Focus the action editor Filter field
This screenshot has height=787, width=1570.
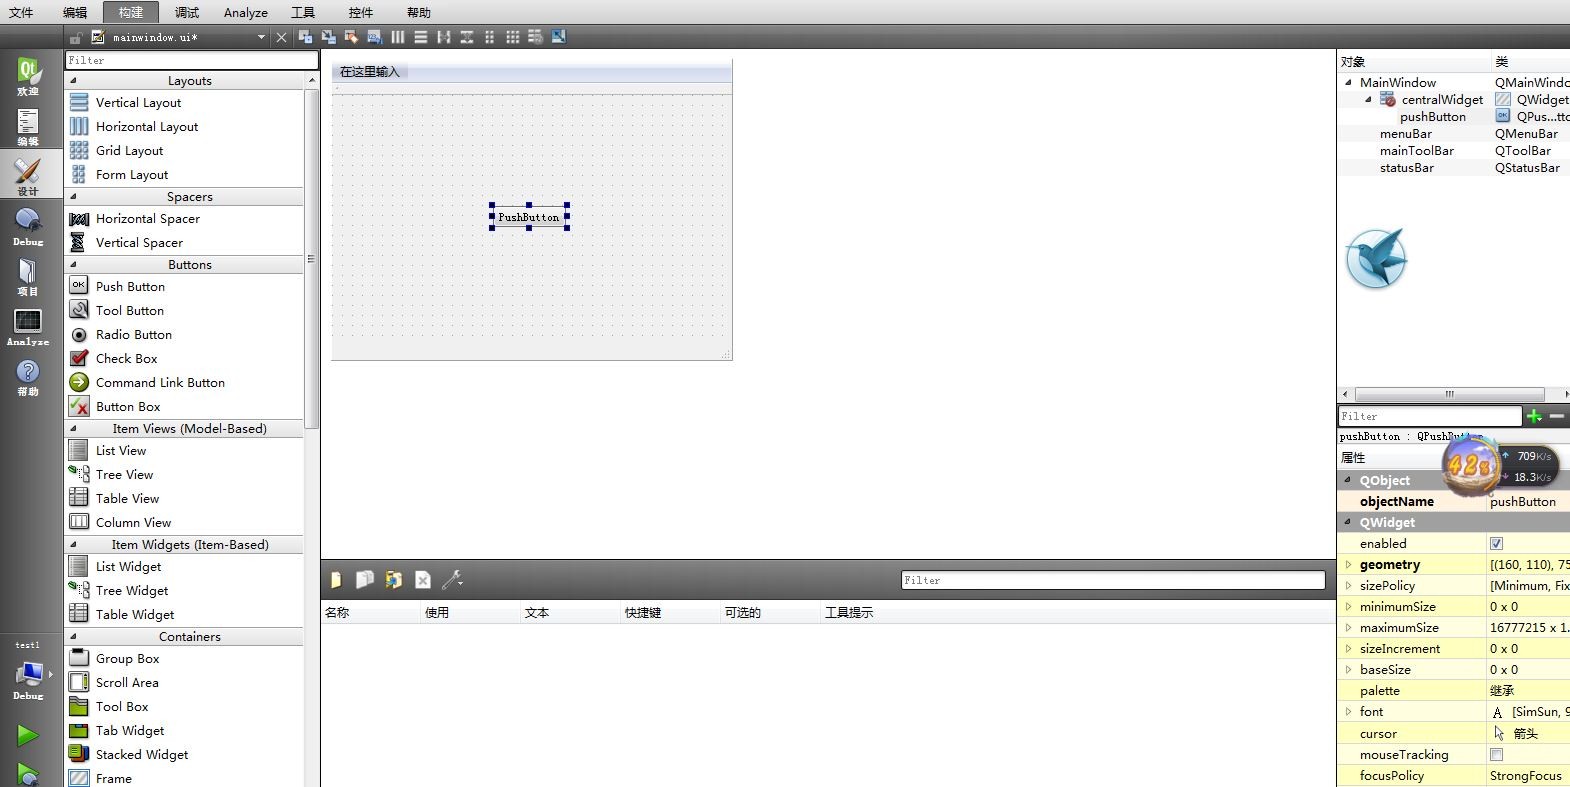coord(1113,580)
